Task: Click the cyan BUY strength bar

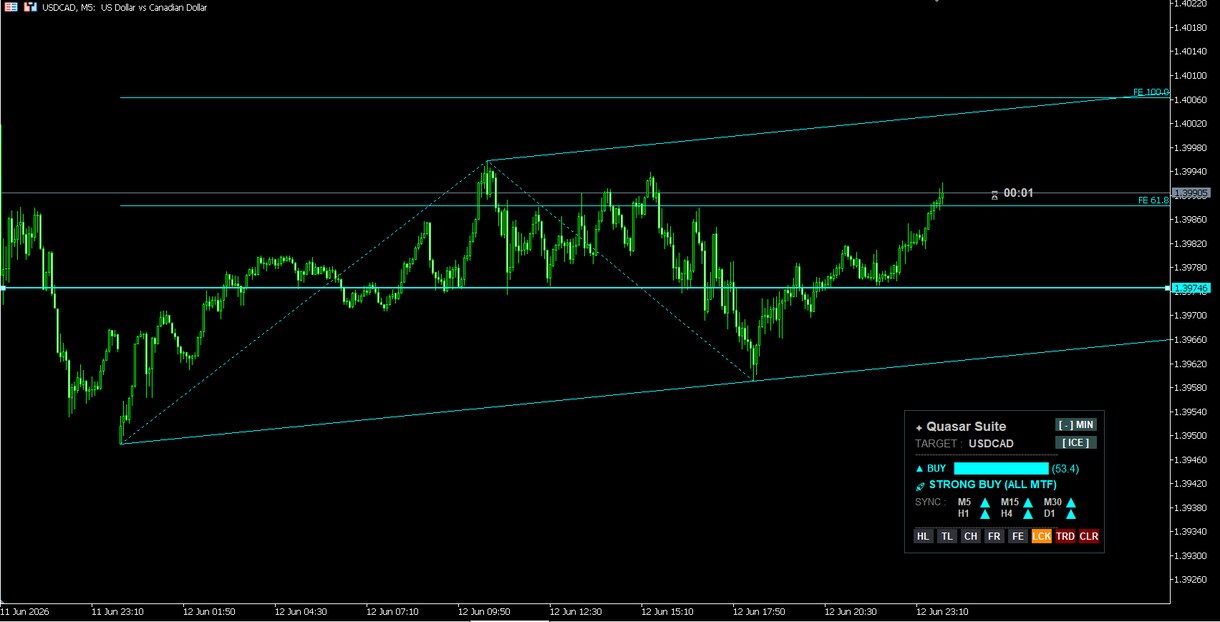Action: [1001, 468]
